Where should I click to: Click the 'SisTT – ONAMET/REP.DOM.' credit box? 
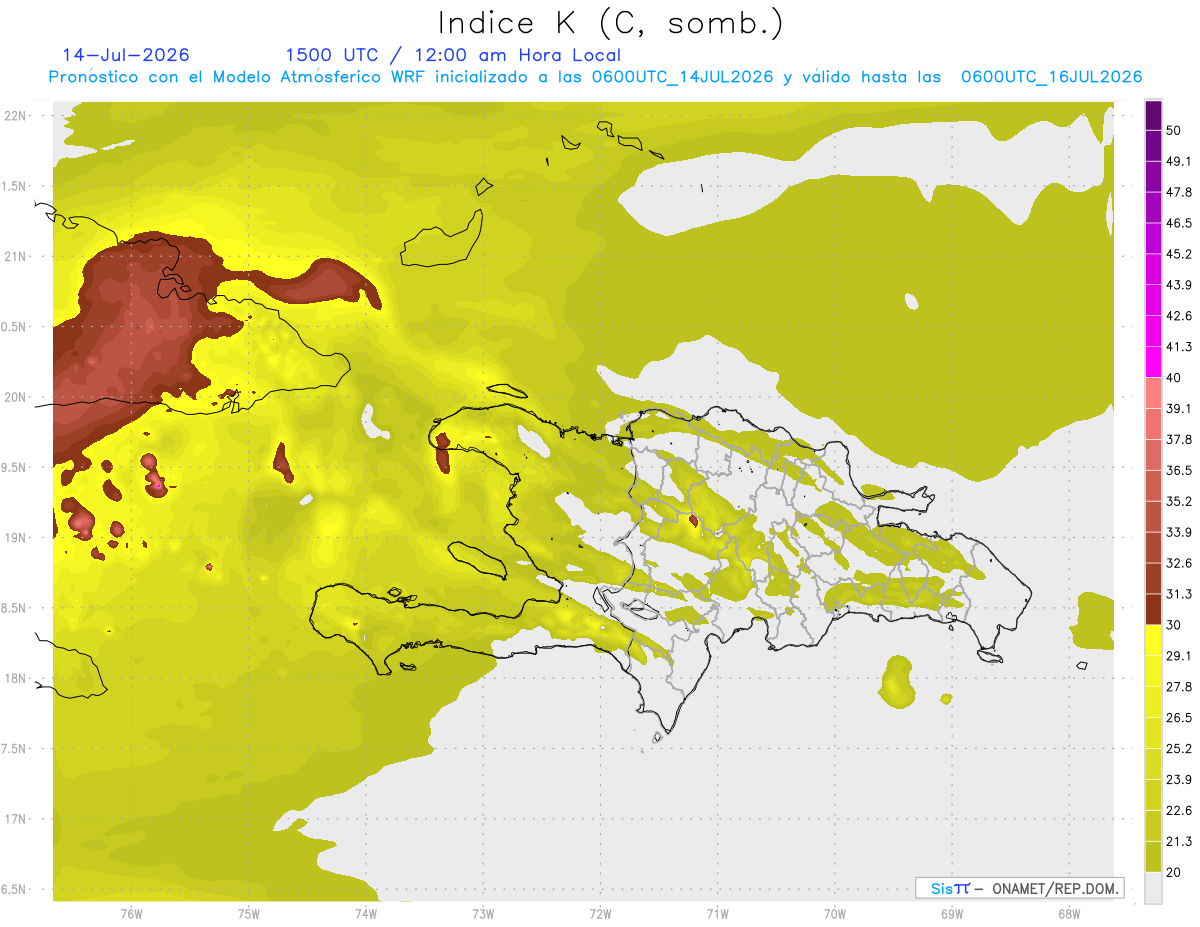[x=1019, y=888]
